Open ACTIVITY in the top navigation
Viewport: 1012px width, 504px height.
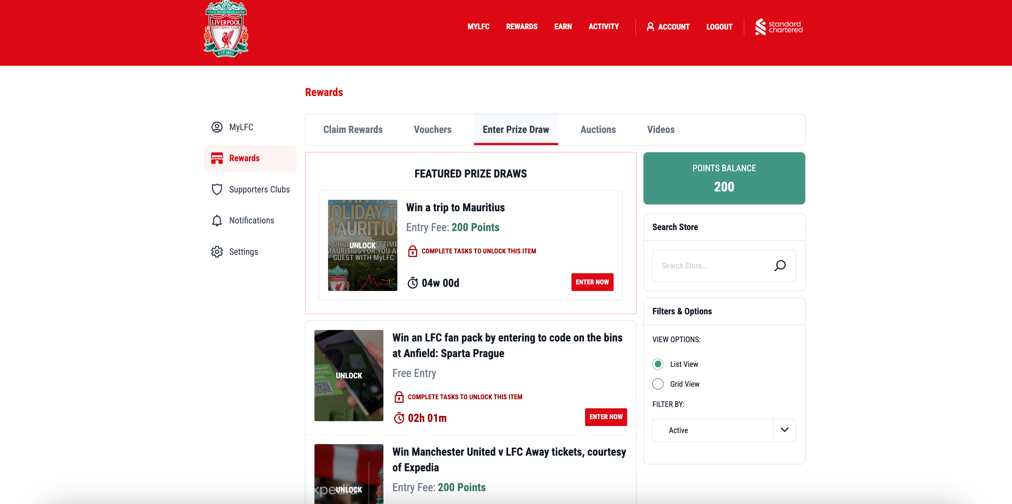click(603, 26)
